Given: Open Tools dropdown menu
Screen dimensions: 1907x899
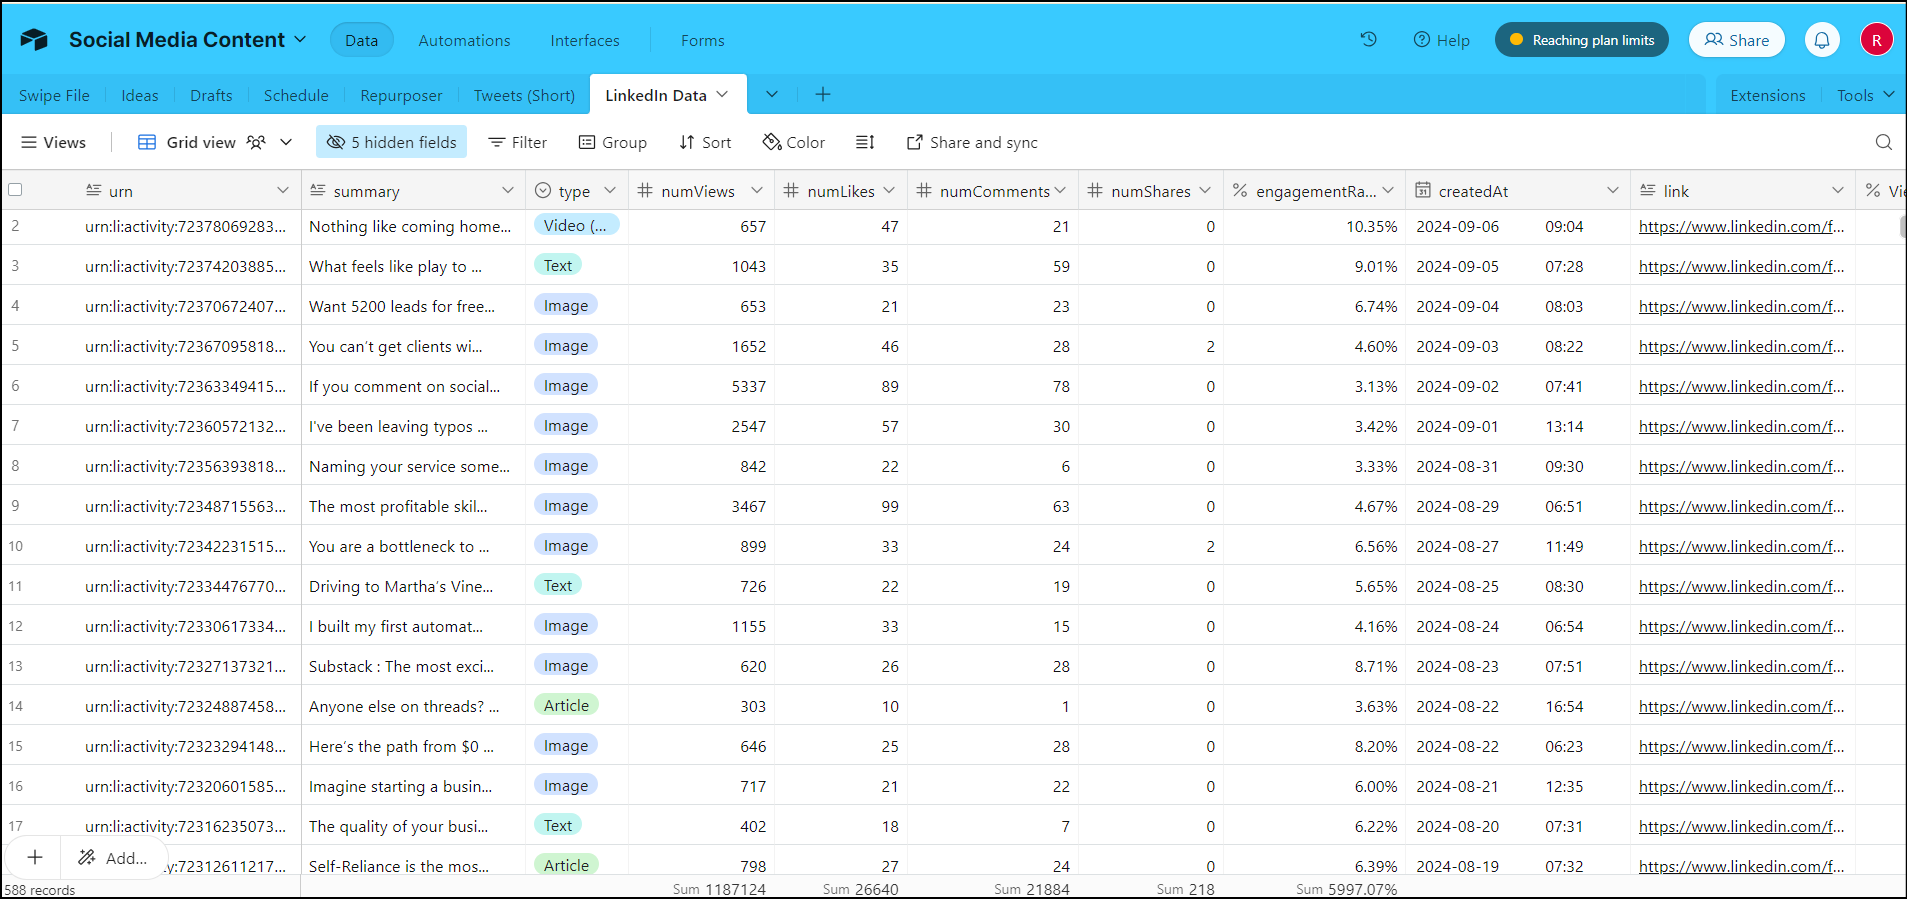Looking at the screenshot, I should click(1865, 95).
